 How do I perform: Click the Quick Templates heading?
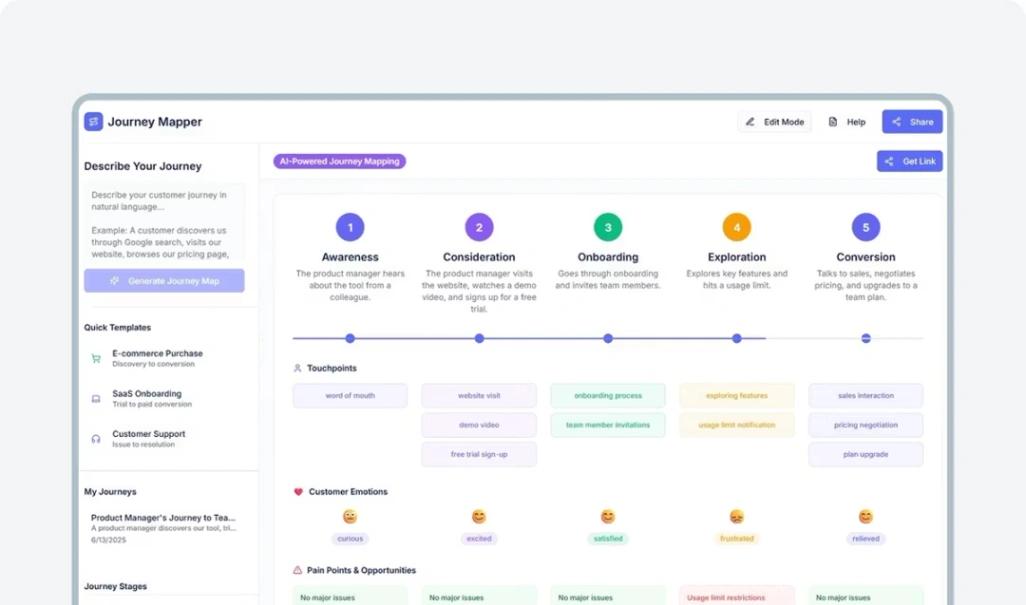coord(117,328)
